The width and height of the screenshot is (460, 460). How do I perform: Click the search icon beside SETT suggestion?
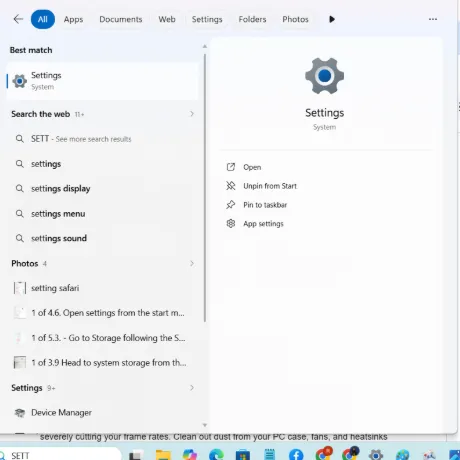point(20,139)
